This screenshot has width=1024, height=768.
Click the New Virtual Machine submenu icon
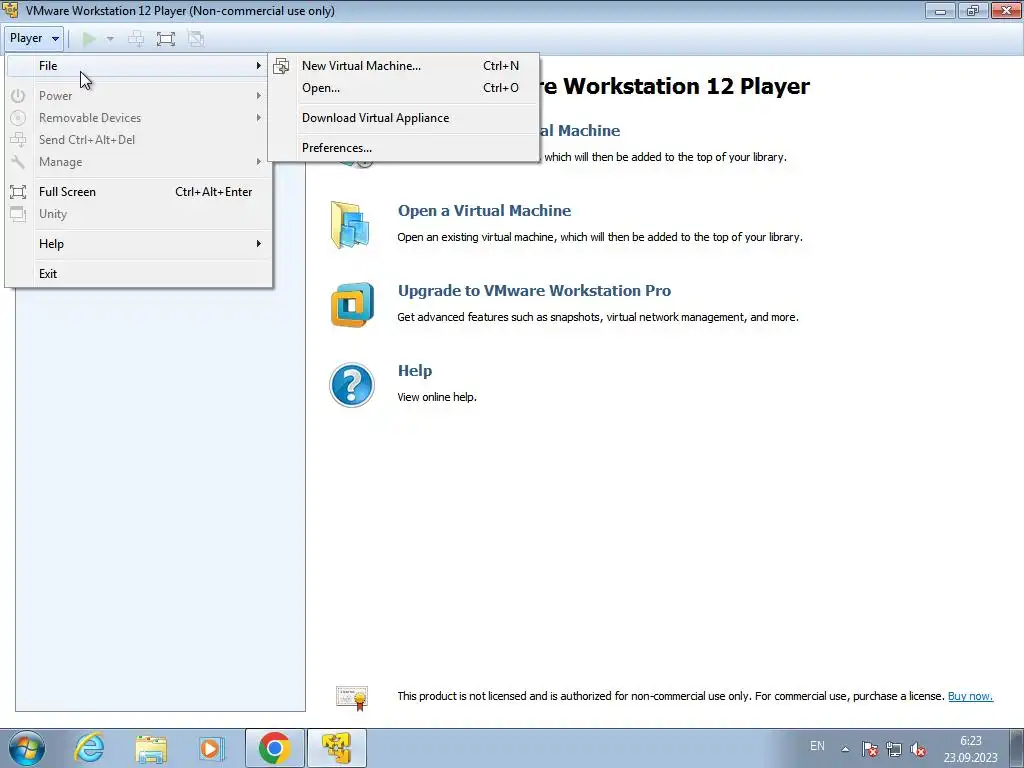[281, 66]
